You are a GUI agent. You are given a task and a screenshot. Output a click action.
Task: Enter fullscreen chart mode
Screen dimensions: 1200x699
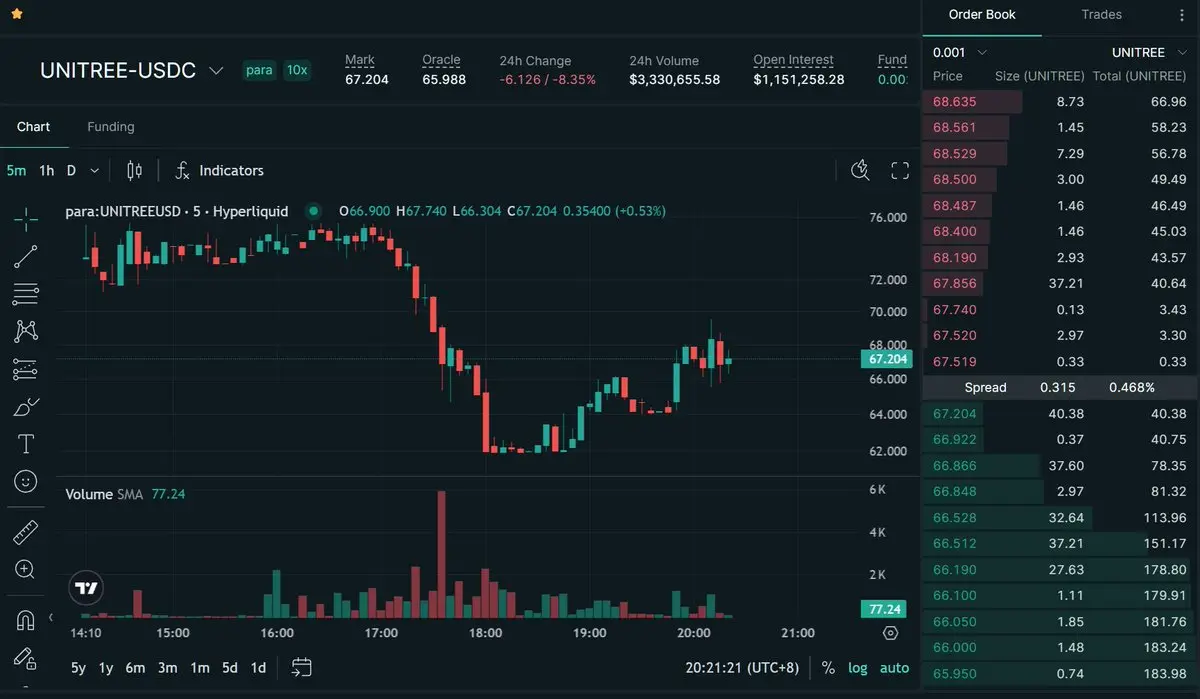900,170
